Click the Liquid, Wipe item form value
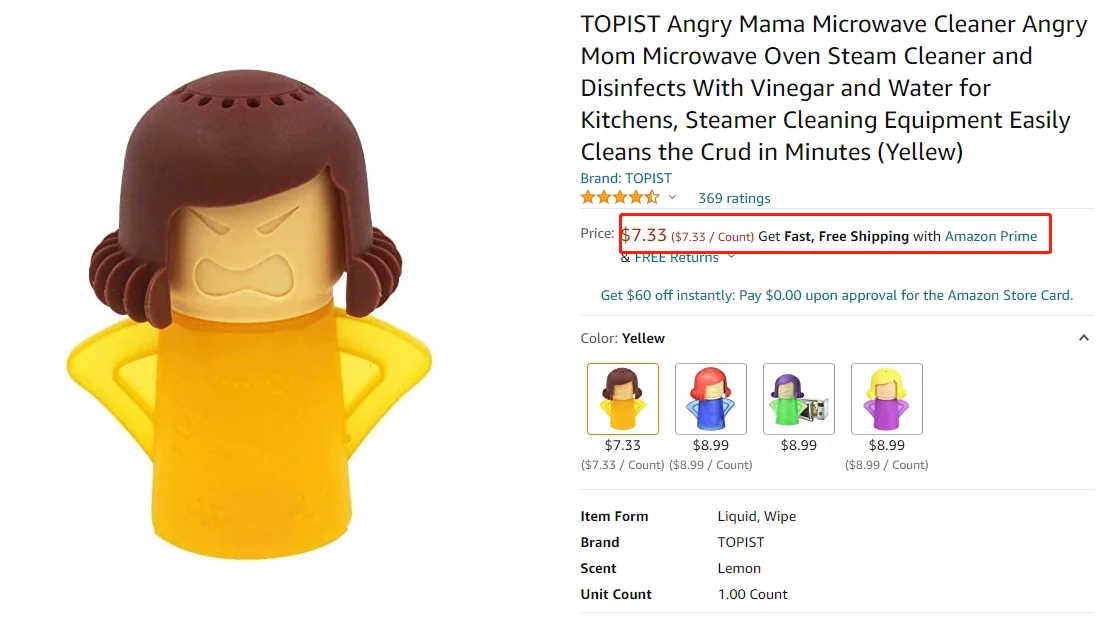The height and width of the screenshot is (621, 1115). pyautogui.click(x=750, y=516)
